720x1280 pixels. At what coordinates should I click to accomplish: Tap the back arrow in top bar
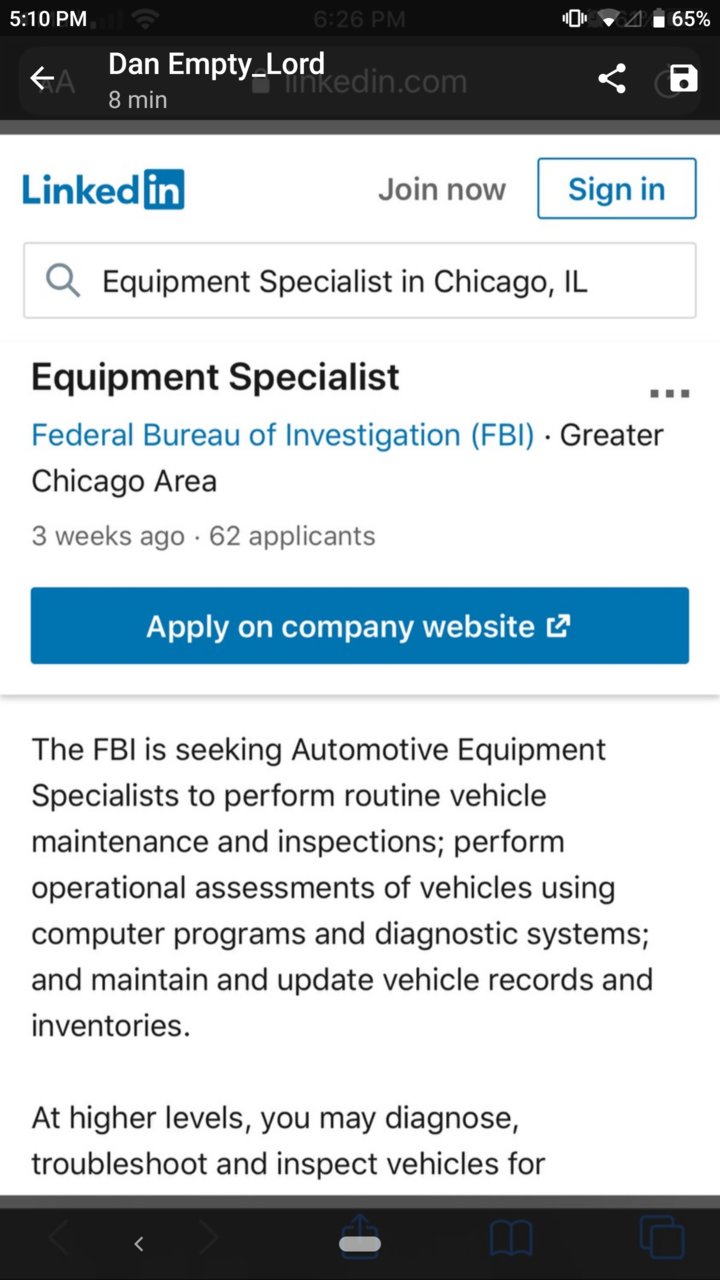click(42, 79)
